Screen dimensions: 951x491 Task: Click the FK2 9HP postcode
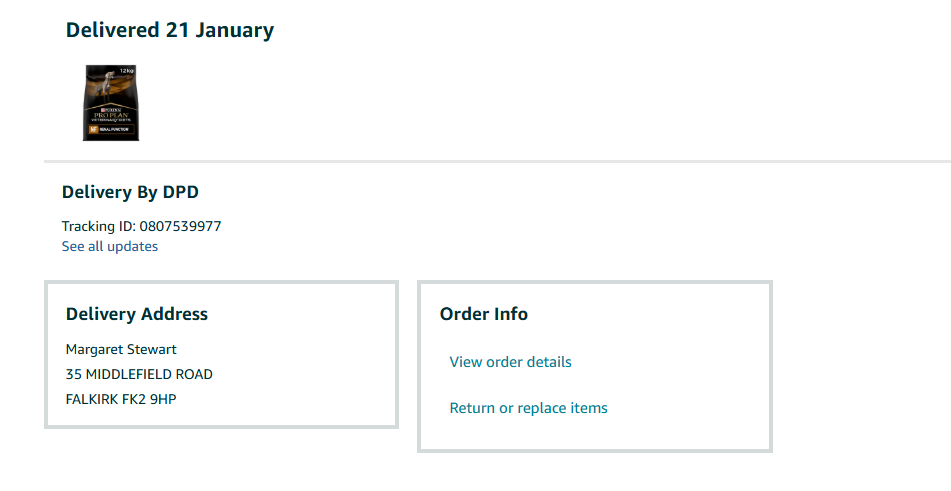pos(154,400)
